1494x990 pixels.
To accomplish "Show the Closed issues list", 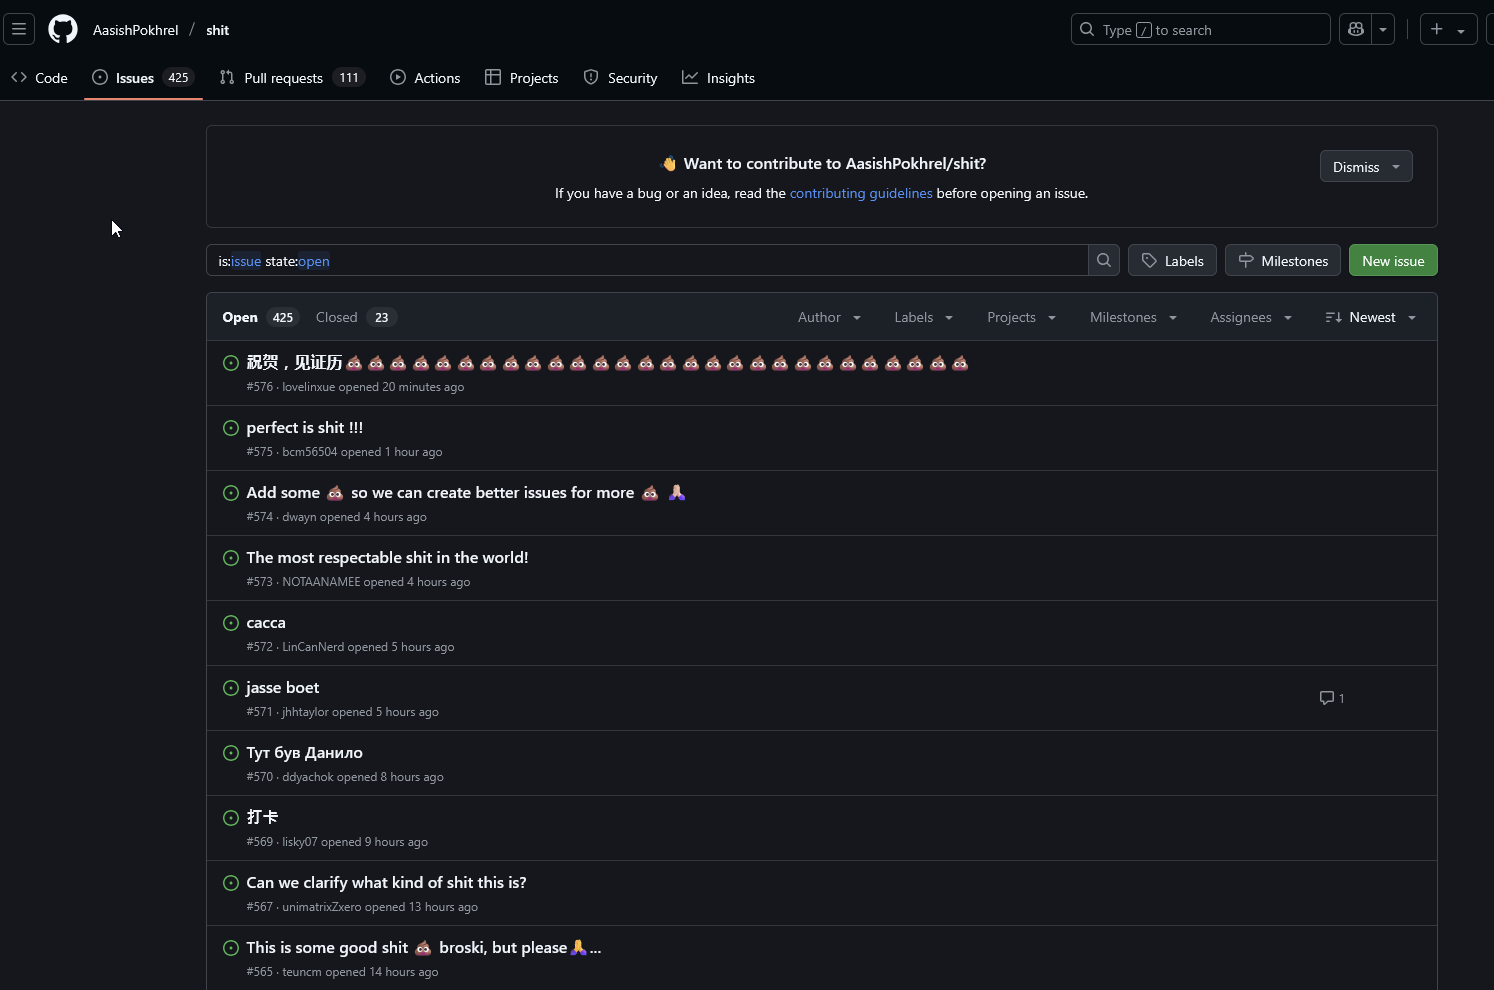I will coord(336,317).
